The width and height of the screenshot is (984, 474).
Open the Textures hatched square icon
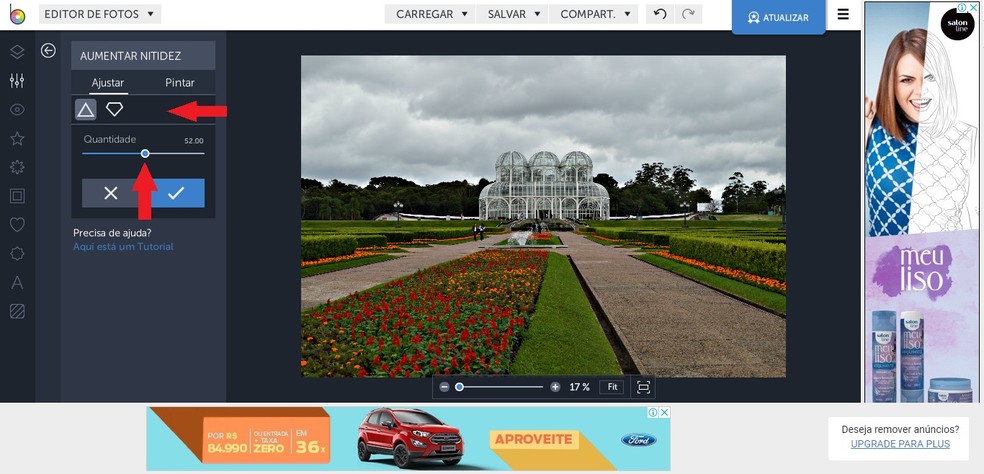click(18, 311)
